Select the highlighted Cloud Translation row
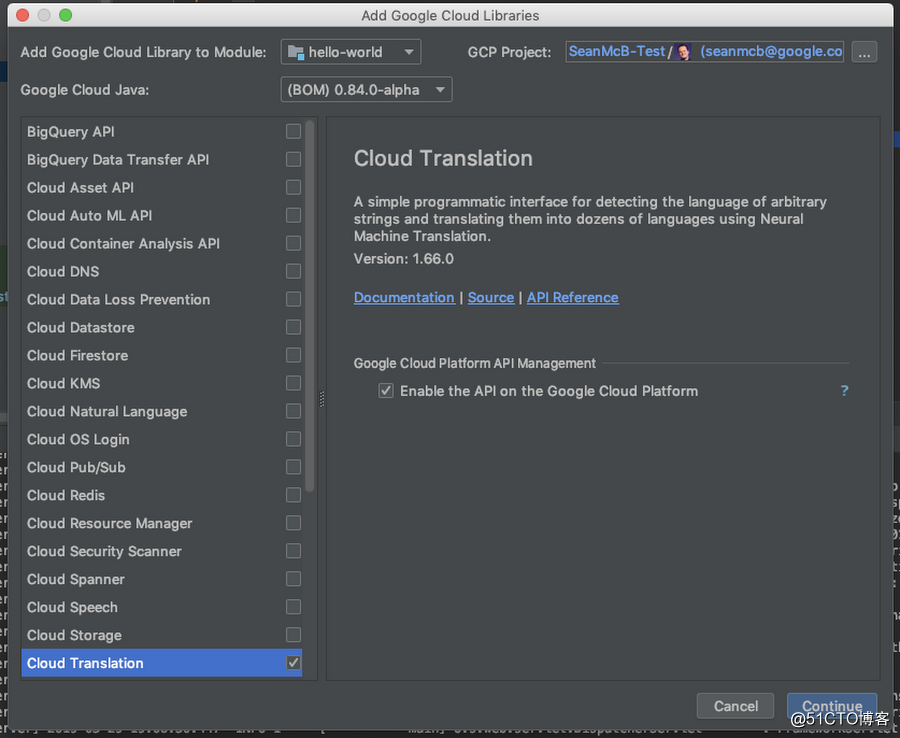 [x=162, y=663]
